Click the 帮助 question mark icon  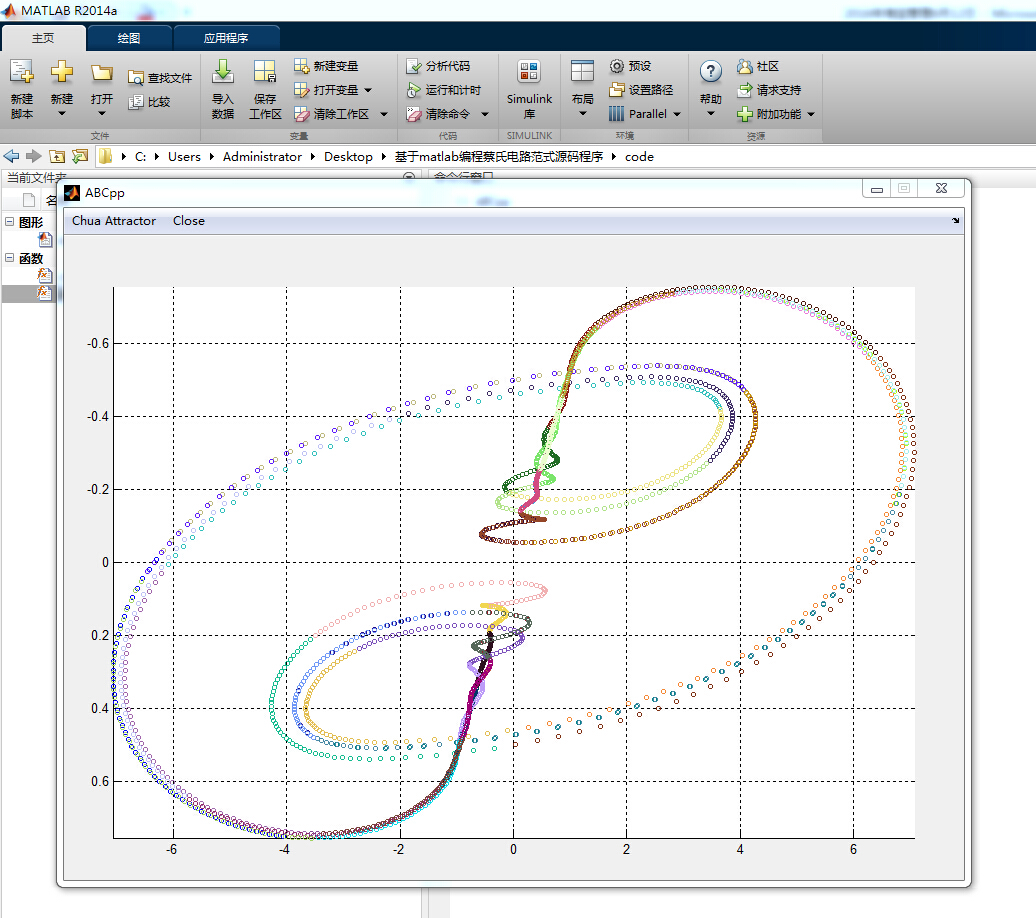(711, 71)
